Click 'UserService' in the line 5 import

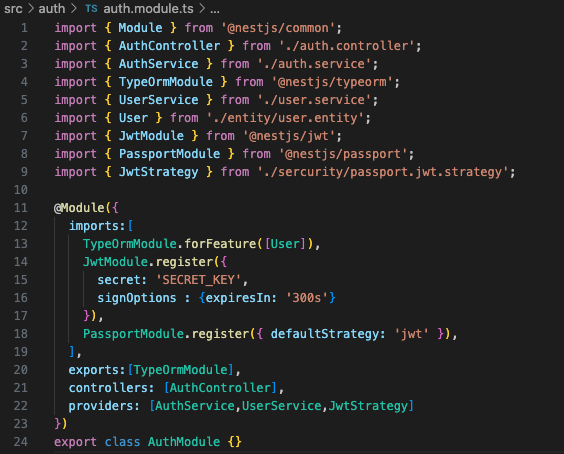(159, 100)
